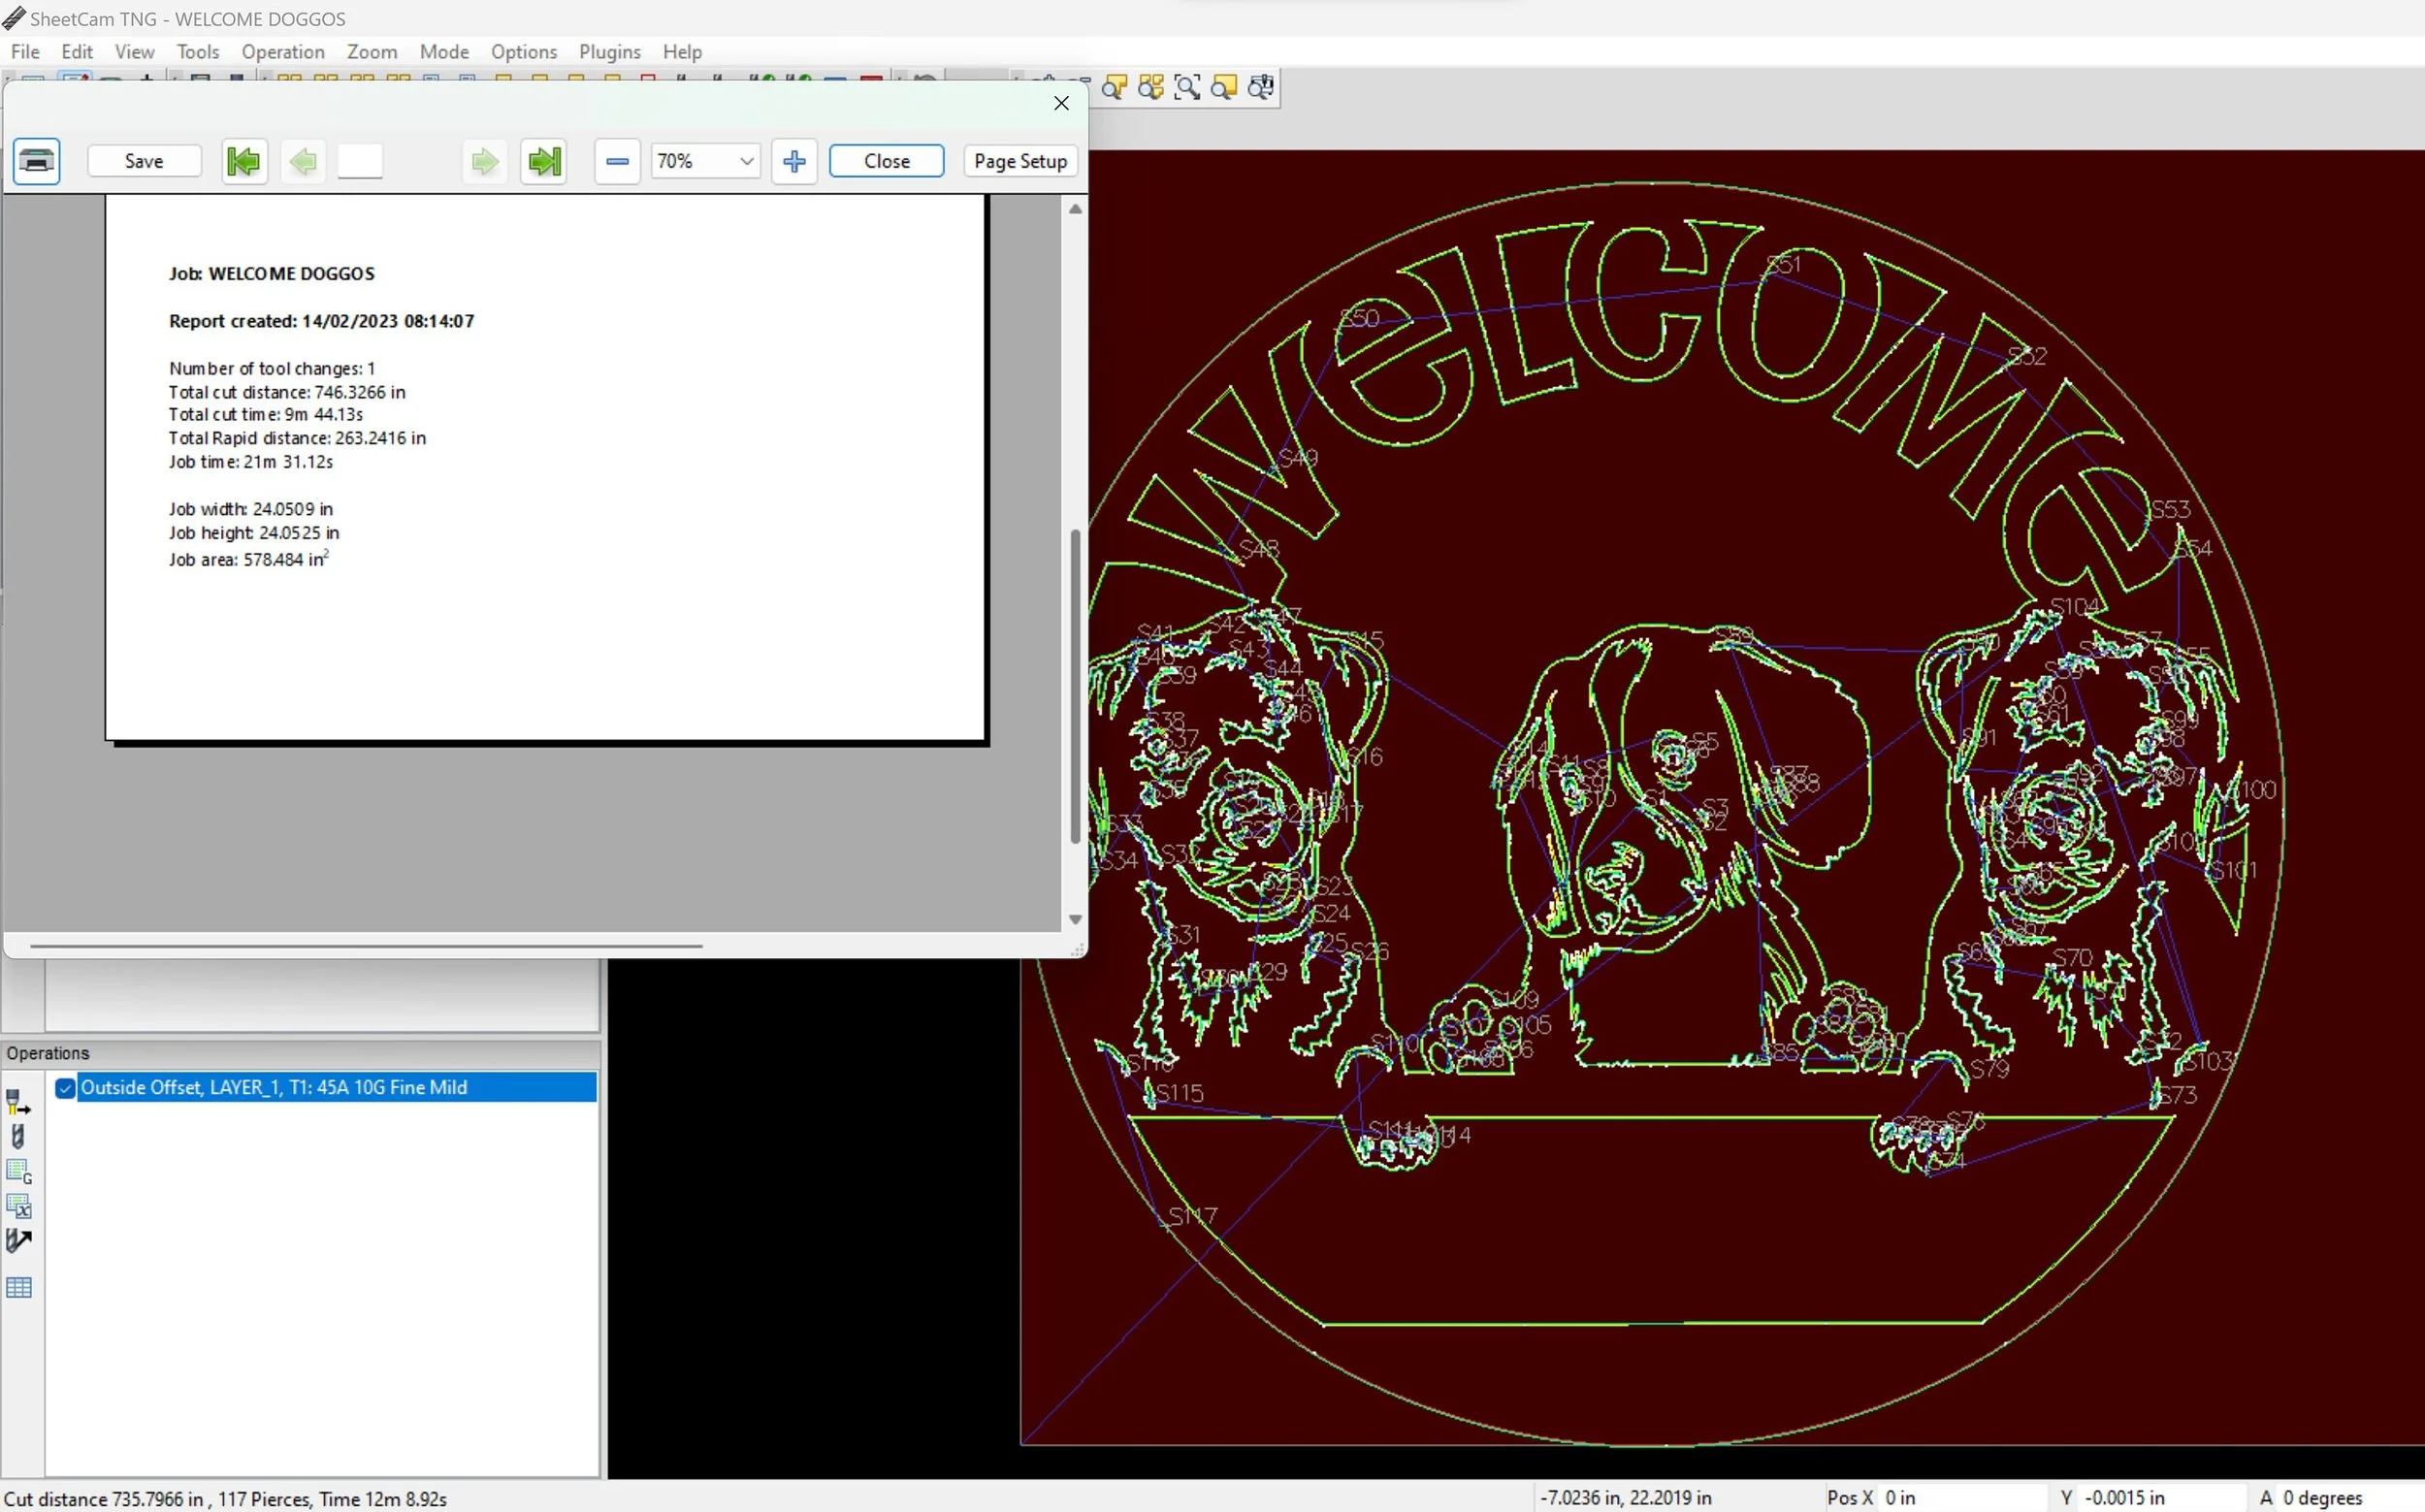Viewport: 2425px width, 1512px height.
Task: Zoom in preview with plus button
Action: click(x=794, y=161)
